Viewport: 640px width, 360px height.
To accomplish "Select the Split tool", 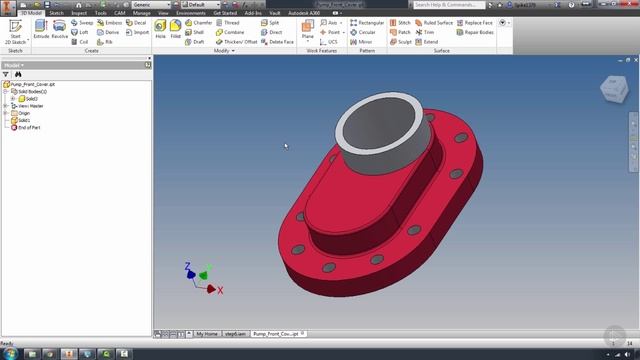I will coord(270,23).
